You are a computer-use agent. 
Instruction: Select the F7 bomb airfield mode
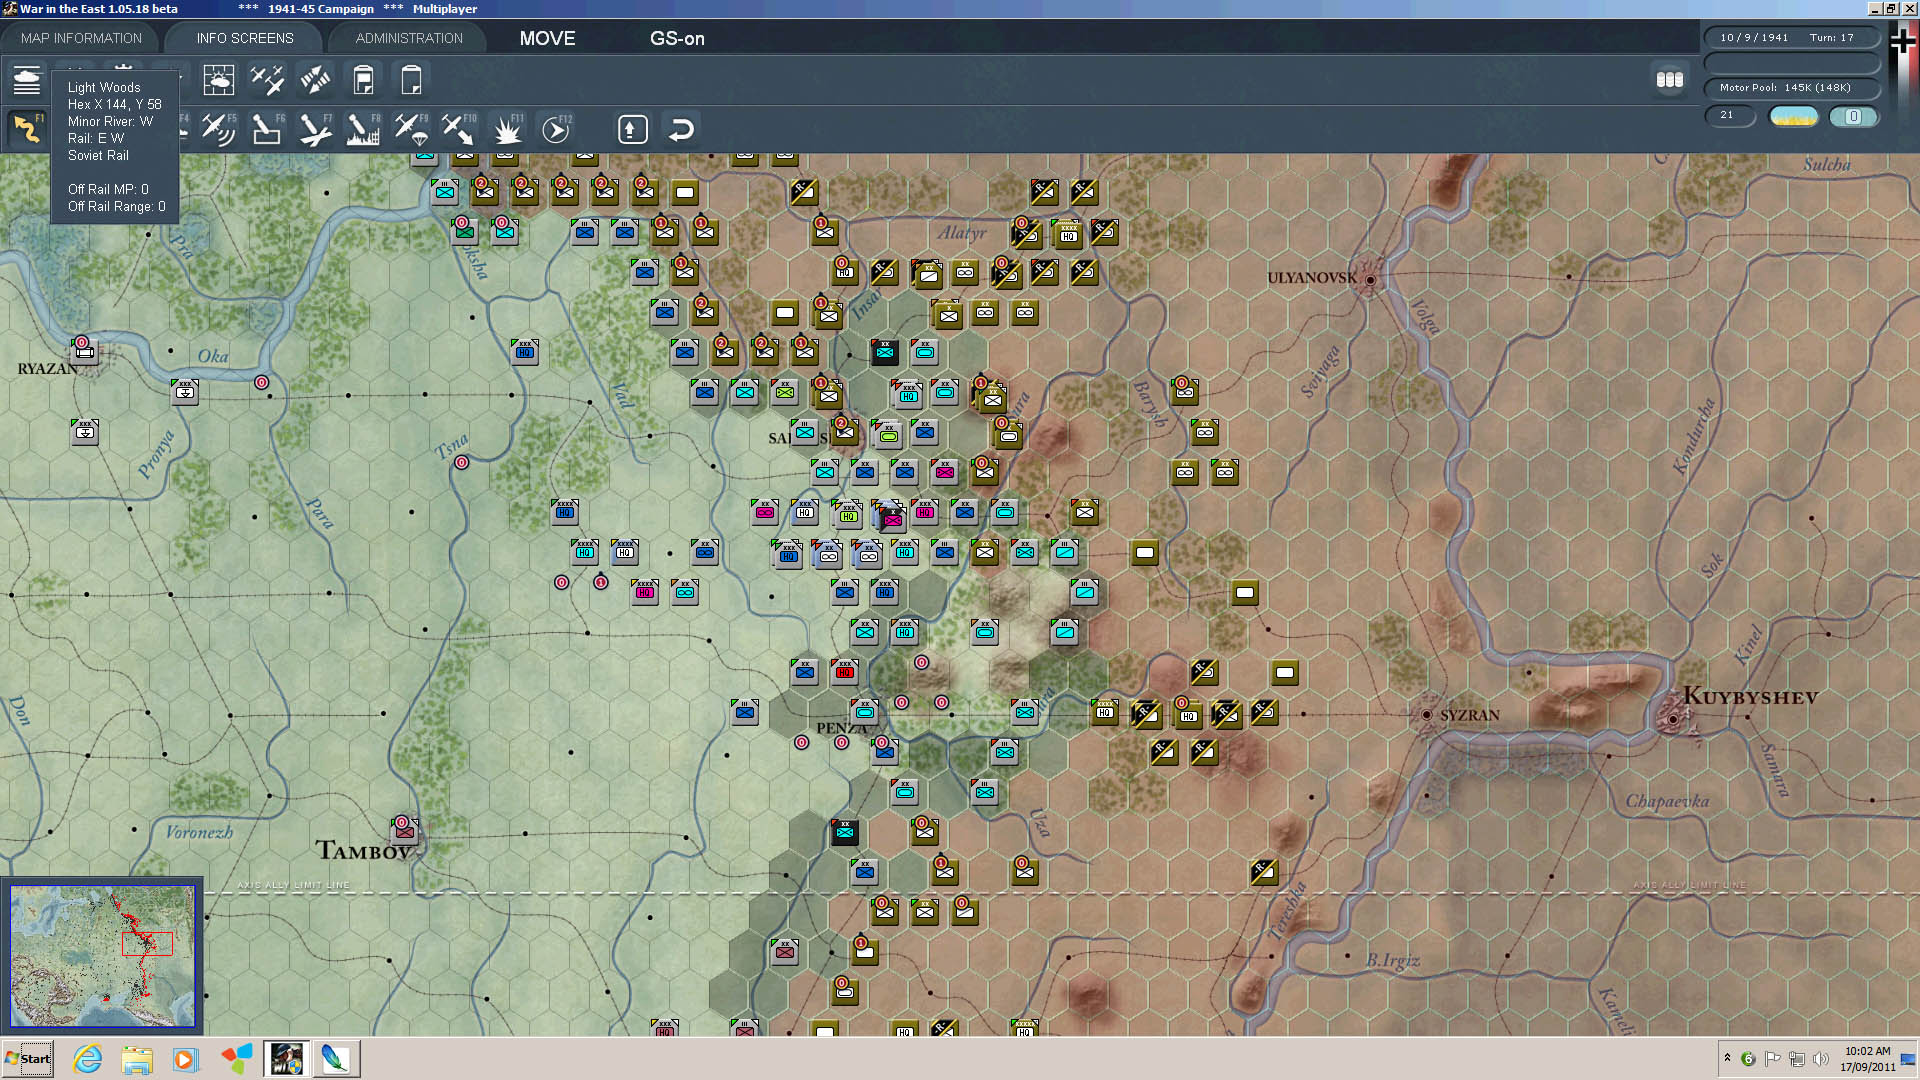click(315, 129)
